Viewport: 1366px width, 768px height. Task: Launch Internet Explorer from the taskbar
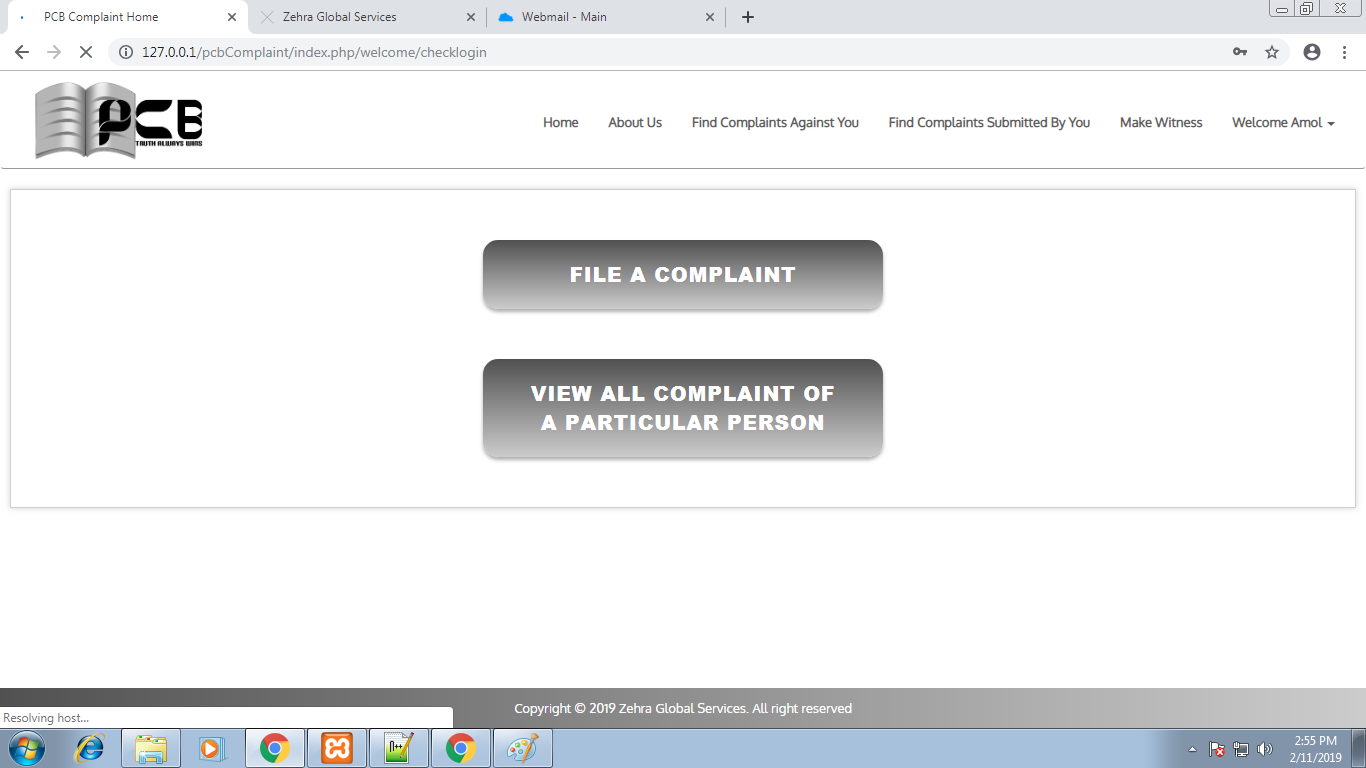(x=90, y=748)
